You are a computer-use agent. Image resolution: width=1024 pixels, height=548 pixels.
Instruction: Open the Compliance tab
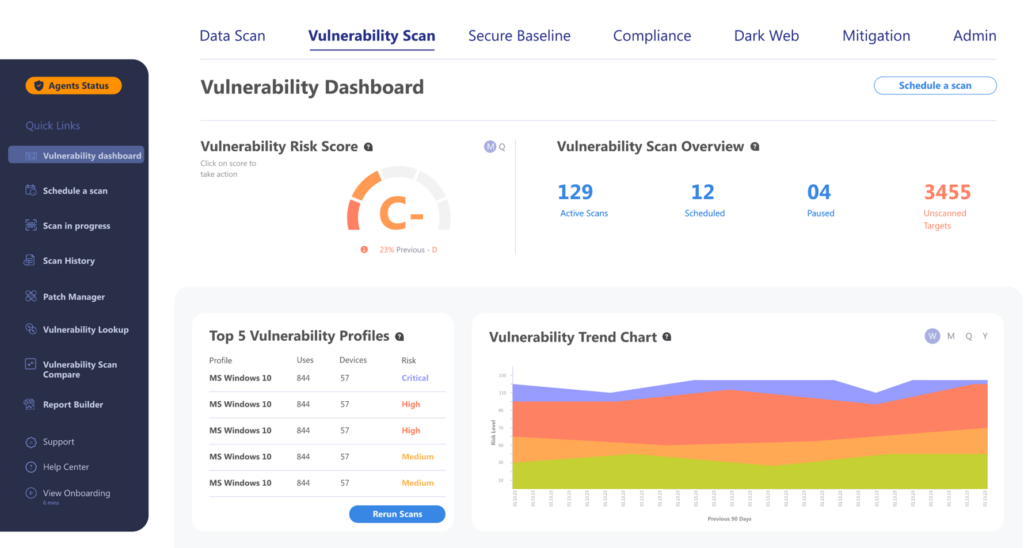click(652, 36)
